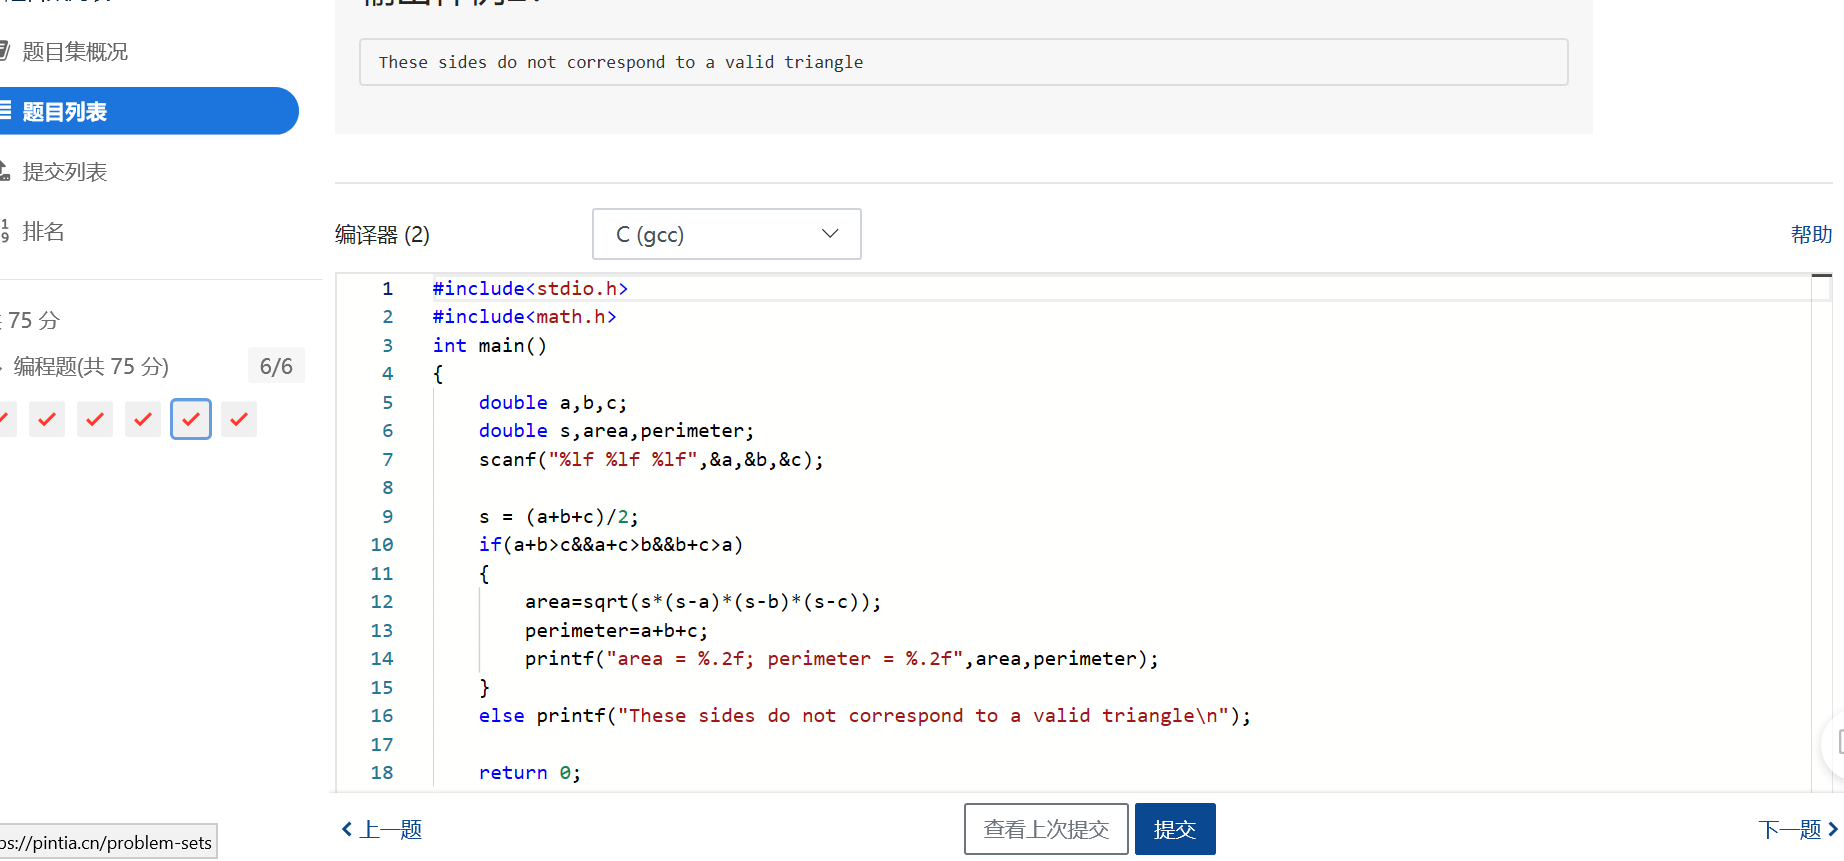The height and width of the screenshot is (861, 1844).
Task: Open the 帮助 help link
Action: tap(1811, 234)
